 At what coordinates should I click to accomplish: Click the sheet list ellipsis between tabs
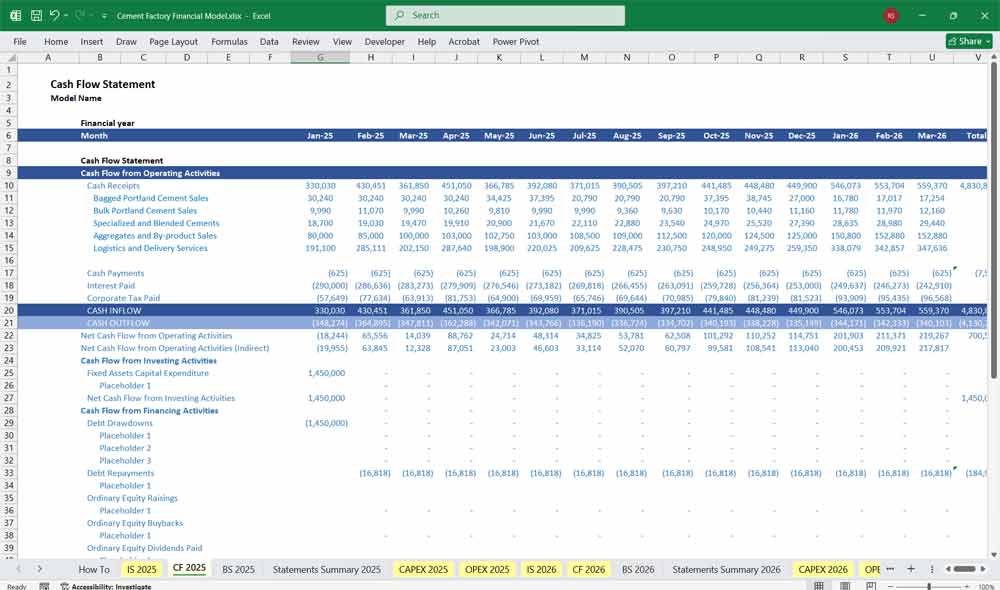pos(890,568)
